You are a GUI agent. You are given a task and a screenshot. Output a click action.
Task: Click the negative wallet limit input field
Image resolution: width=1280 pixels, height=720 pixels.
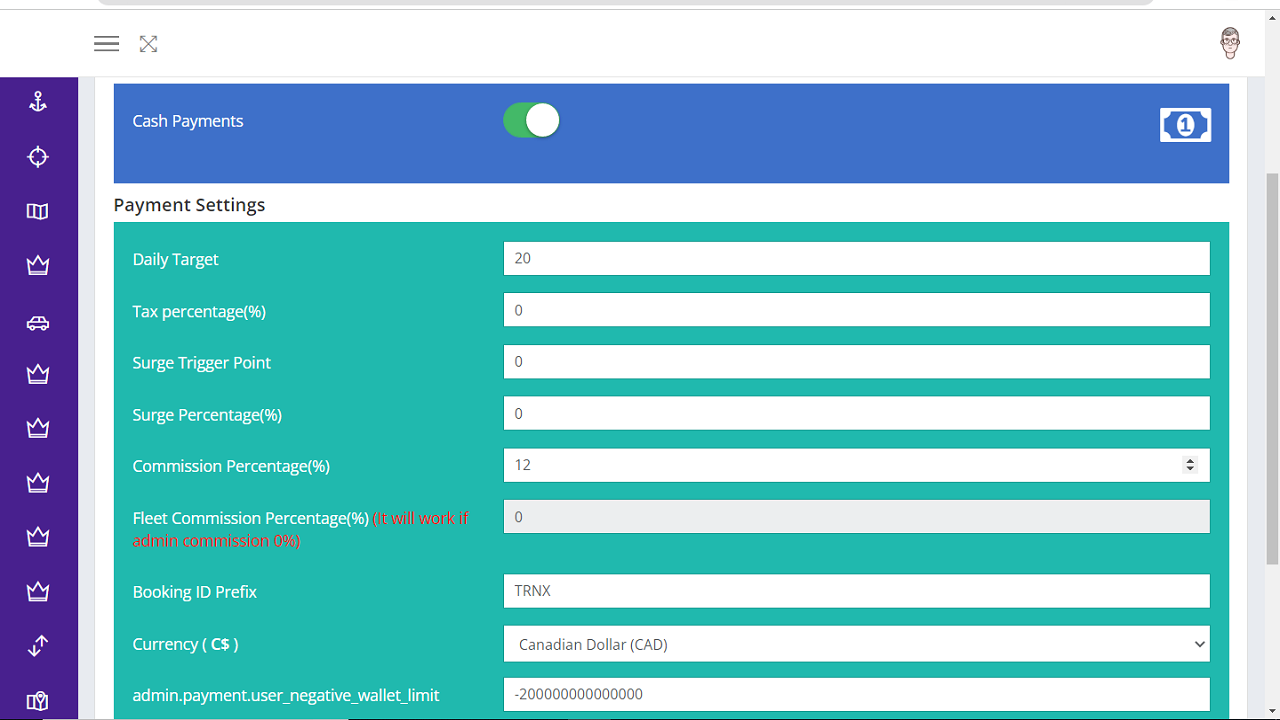click(856, 694)
